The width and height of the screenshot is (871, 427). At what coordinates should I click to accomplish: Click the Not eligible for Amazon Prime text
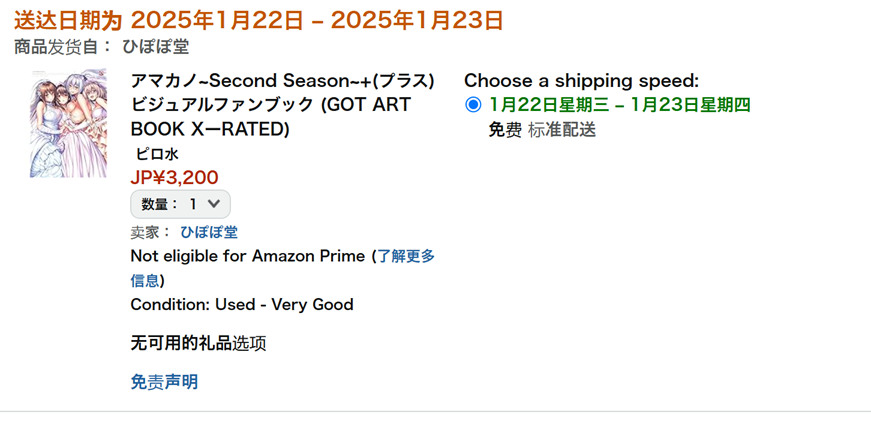point(248,256)
